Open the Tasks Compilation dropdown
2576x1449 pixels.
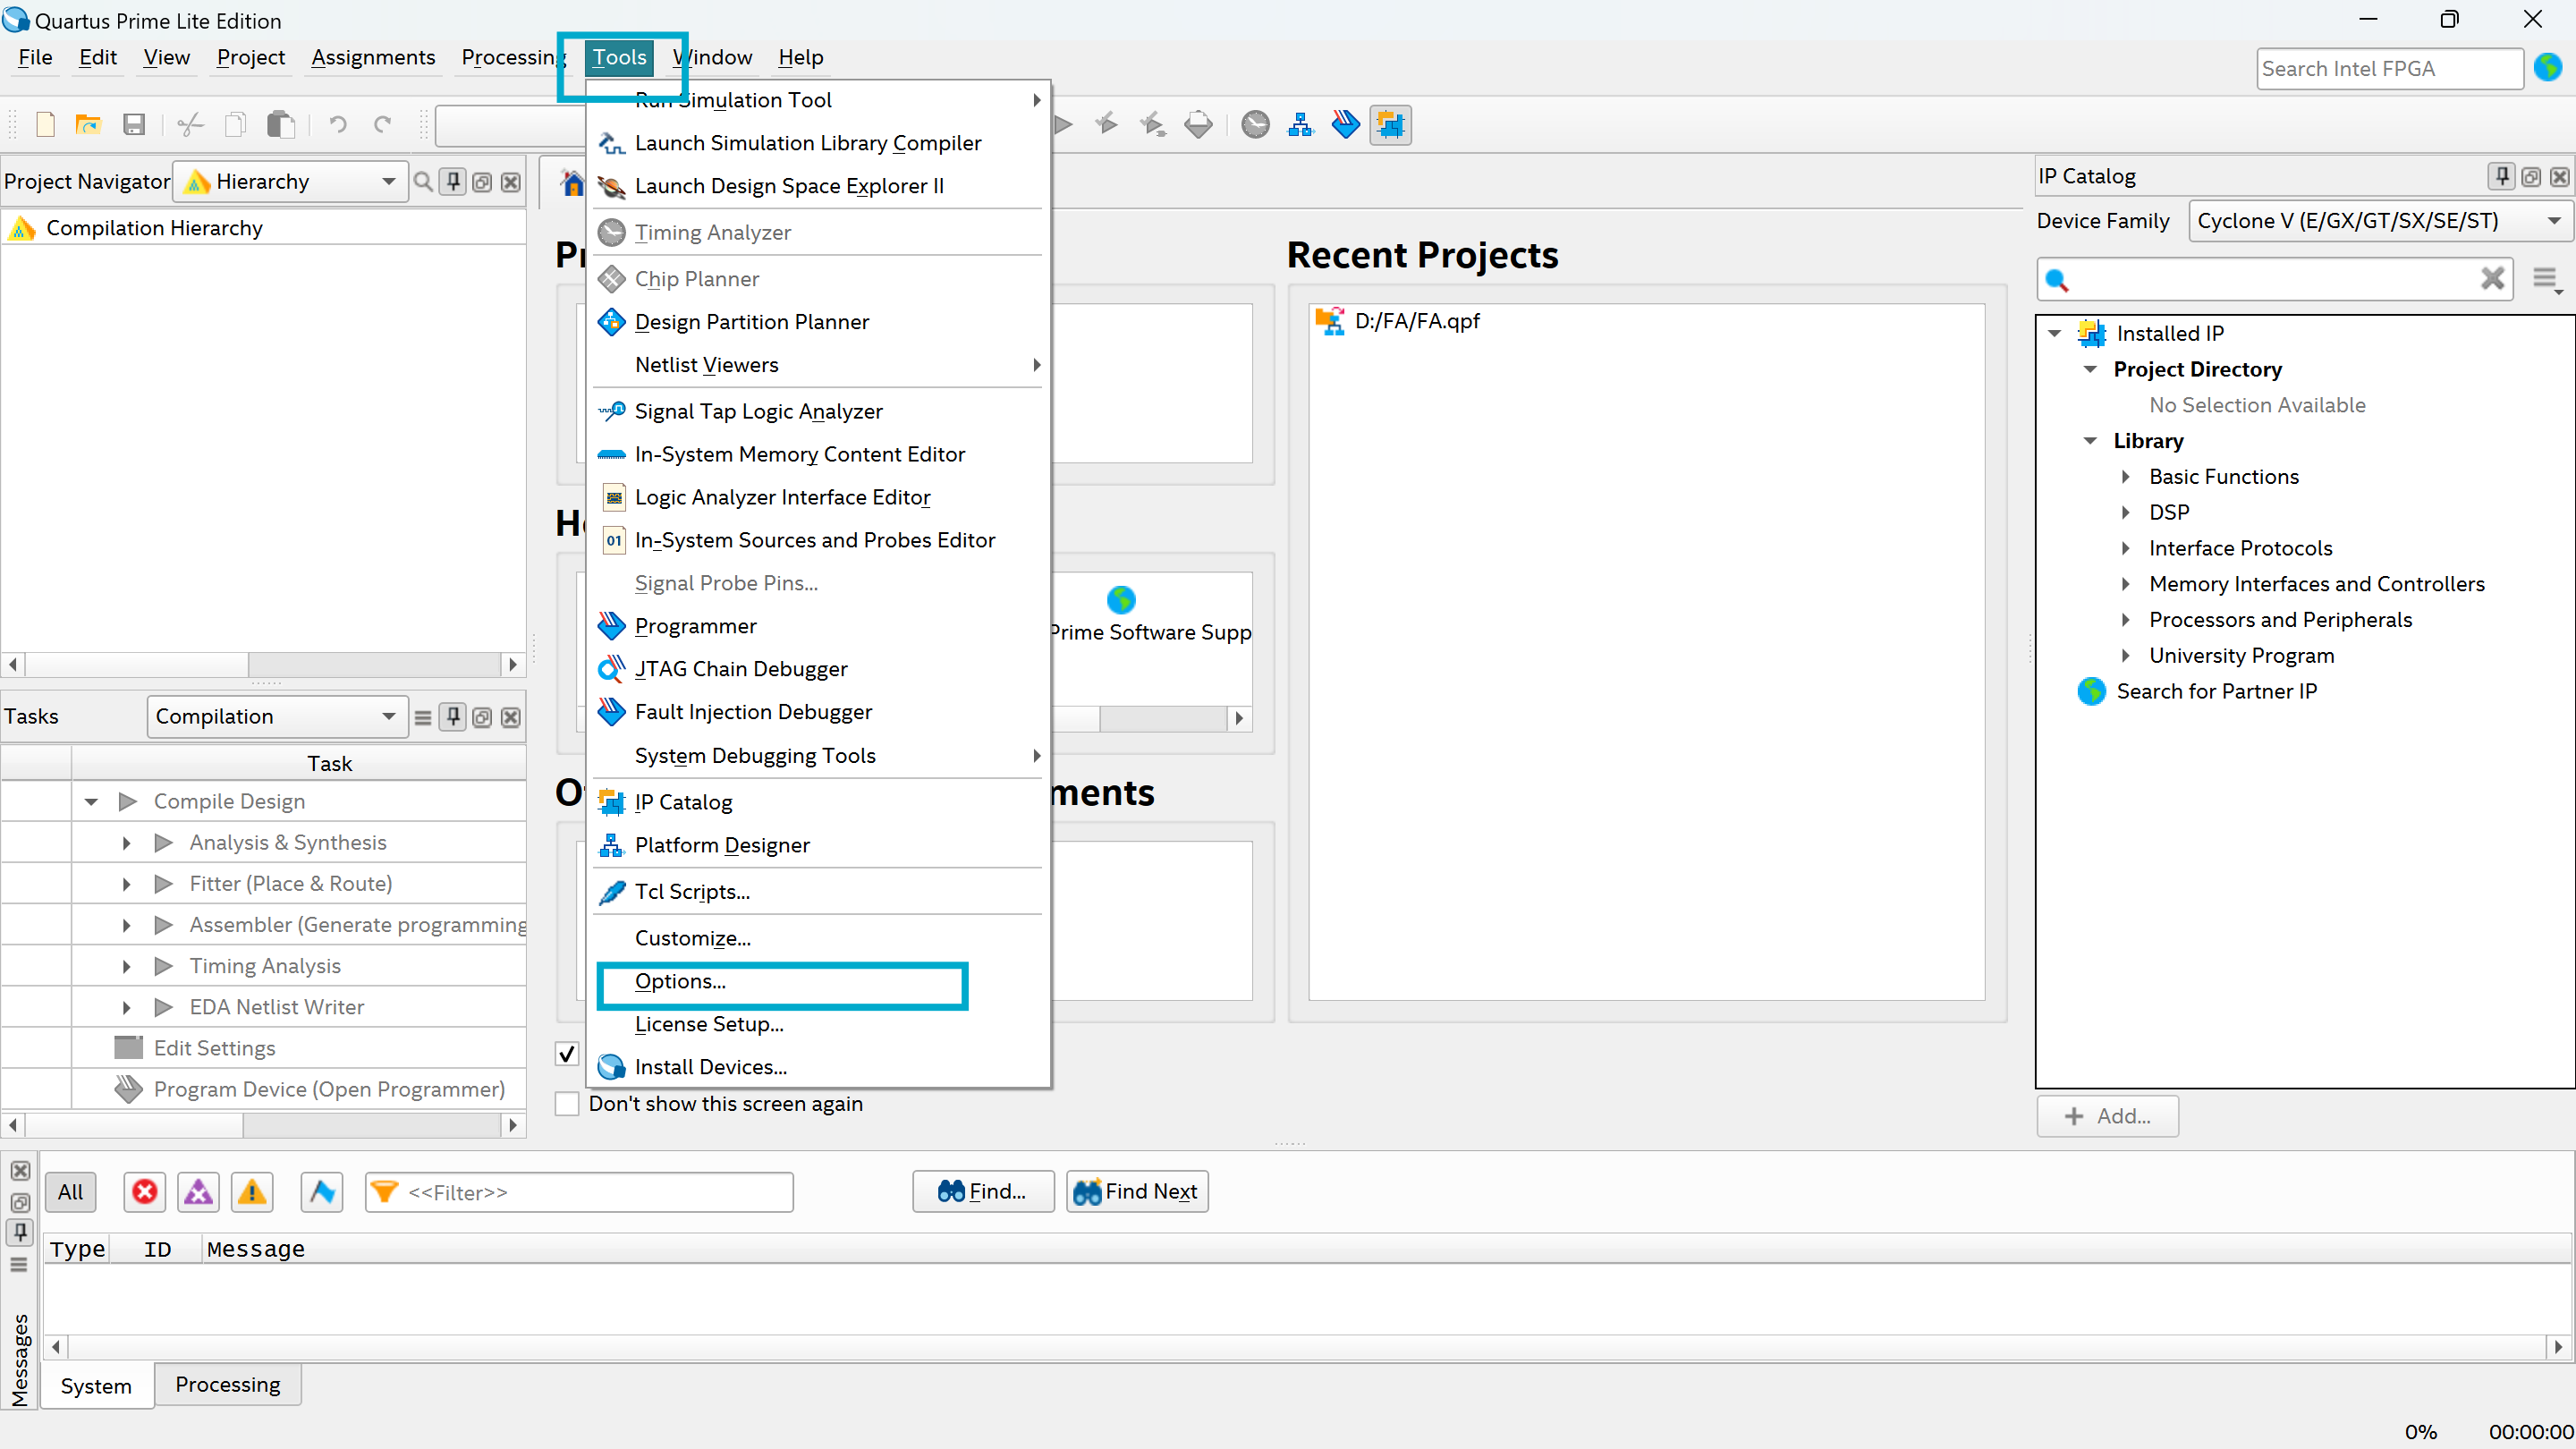(276, 717)
